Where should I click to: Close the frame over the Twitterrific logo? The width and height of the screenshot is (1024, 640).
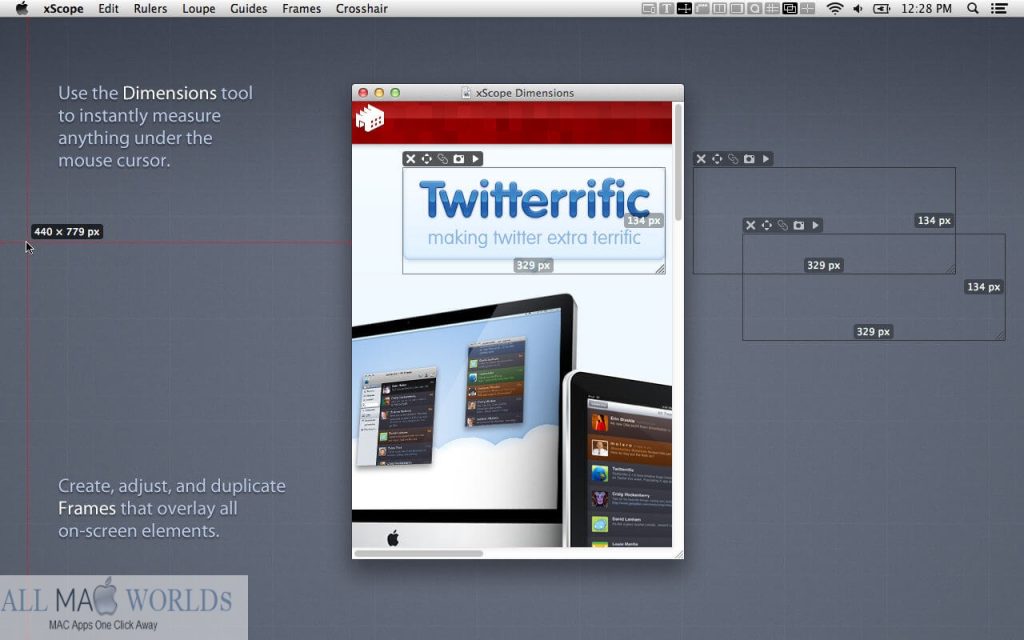point(410,159)
